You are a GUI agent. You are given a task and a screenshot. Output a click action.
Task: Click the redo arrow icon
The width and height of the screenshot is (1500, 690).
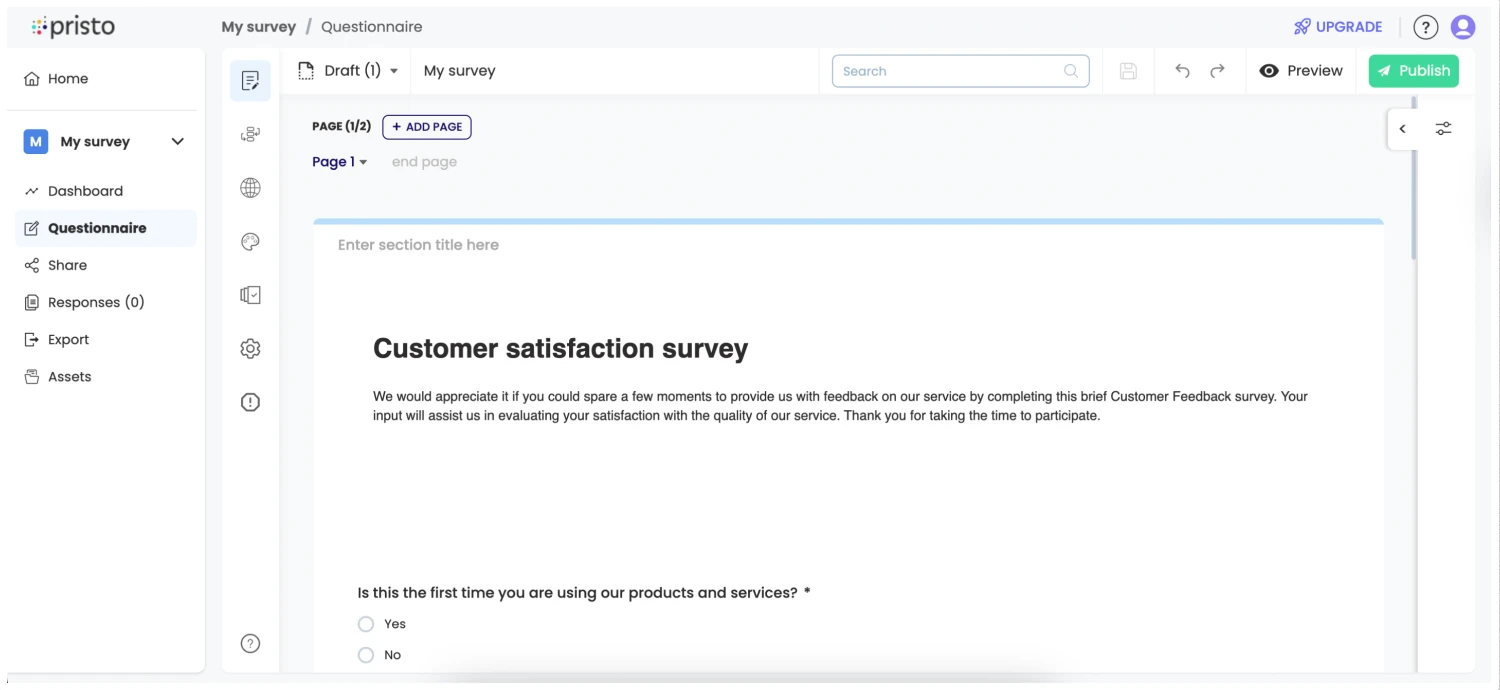coord(1217,71)
